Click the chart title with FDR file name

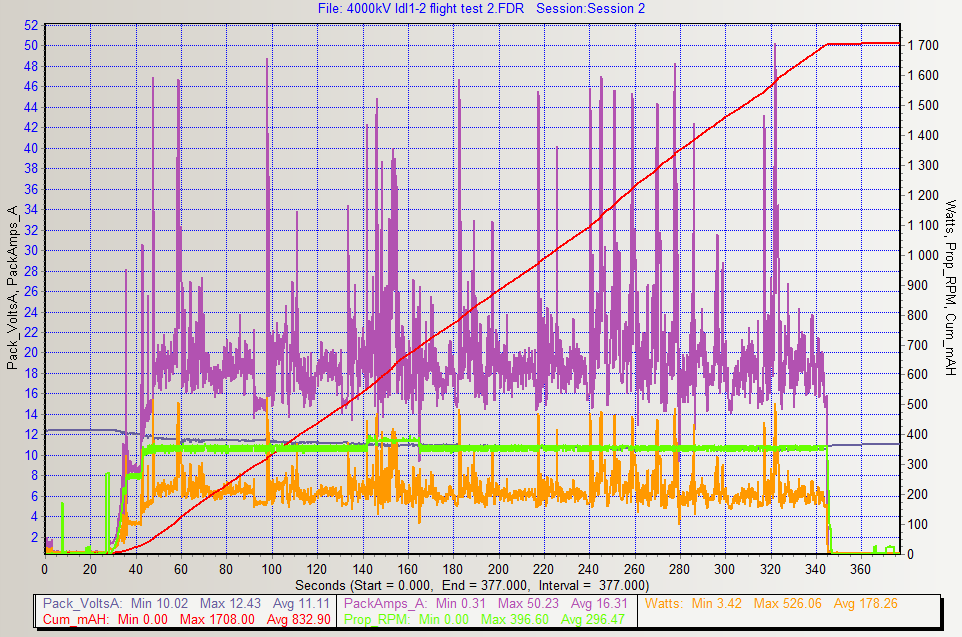tap(480, 8)
